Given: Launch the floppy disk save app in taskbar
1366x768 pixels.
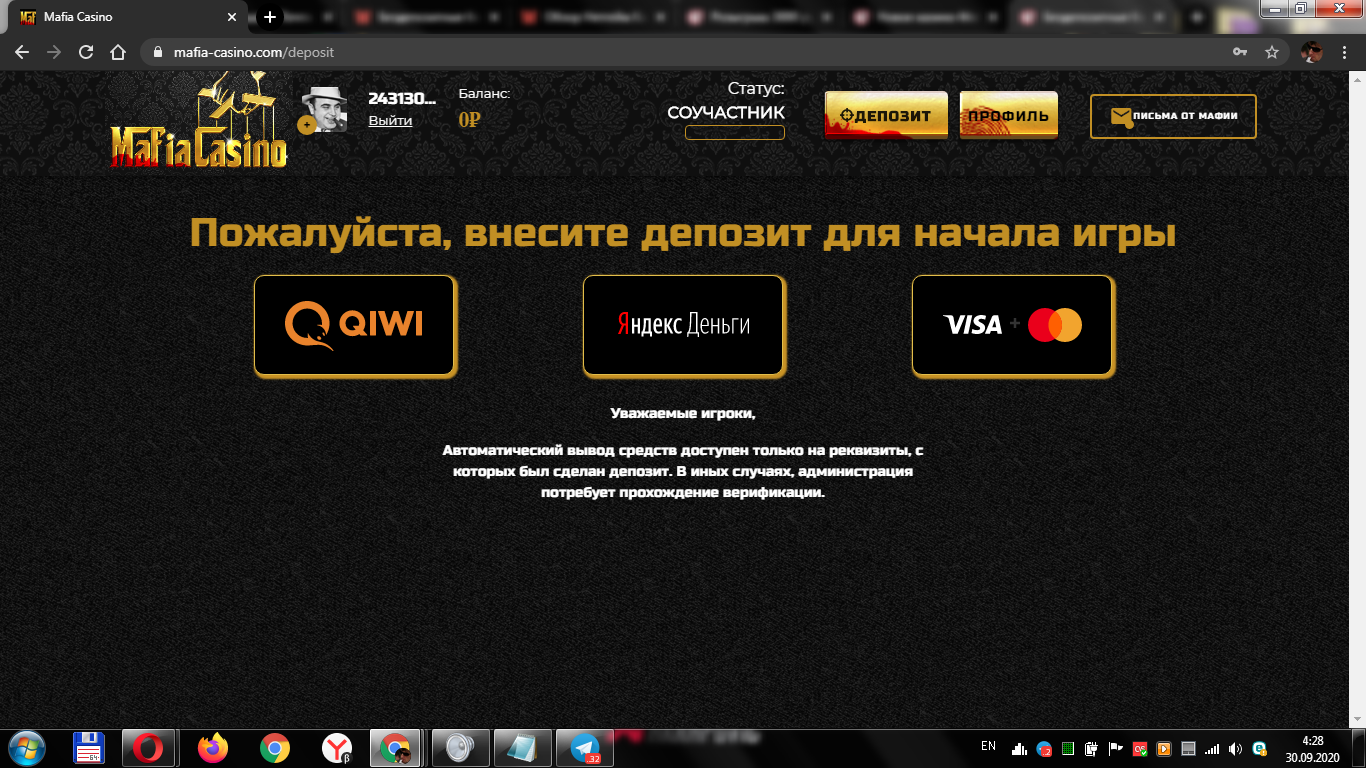Looking at the screenshot, I should pos(90,748).
